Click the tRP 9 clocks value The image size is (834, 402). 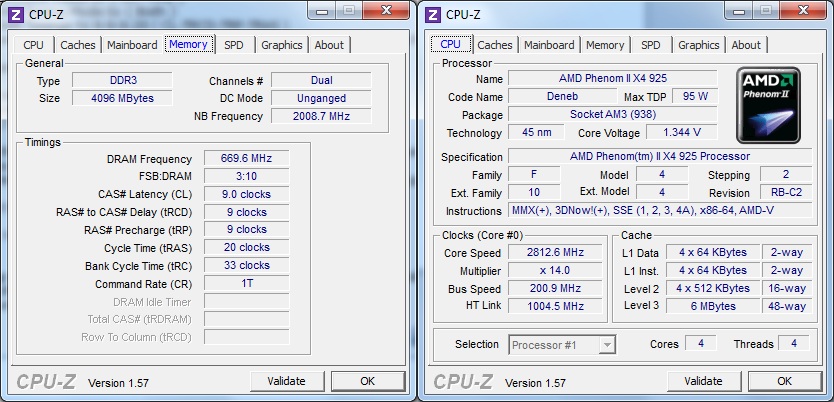(247, 230)
